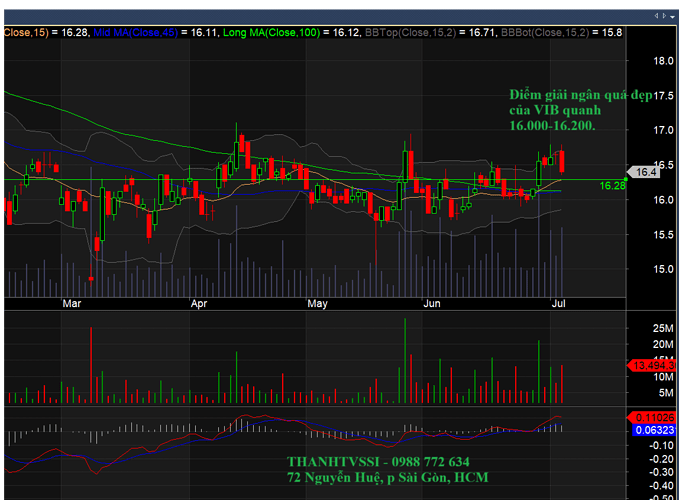Click the red 0.11026 MACD value tag
Screen dimensions: 679x500
(651, 418)
